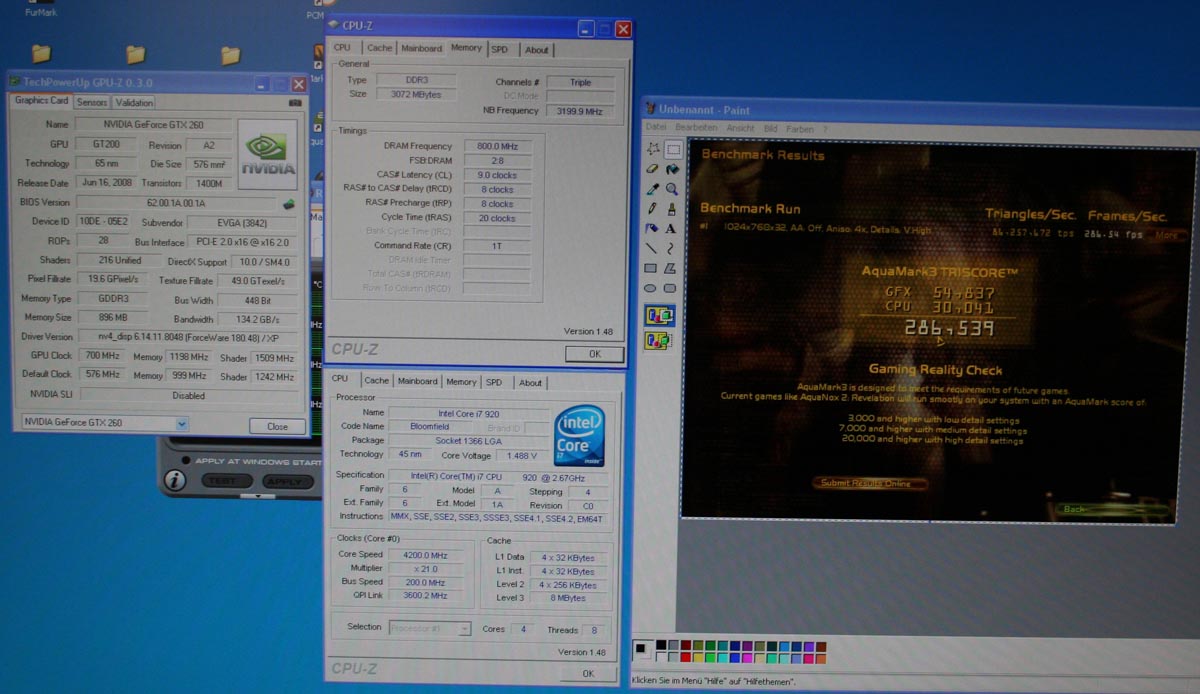Click the Name field showing Intel Core i7 920
Viewport: 1200px width, 694px height.
[x=468, y=412]
